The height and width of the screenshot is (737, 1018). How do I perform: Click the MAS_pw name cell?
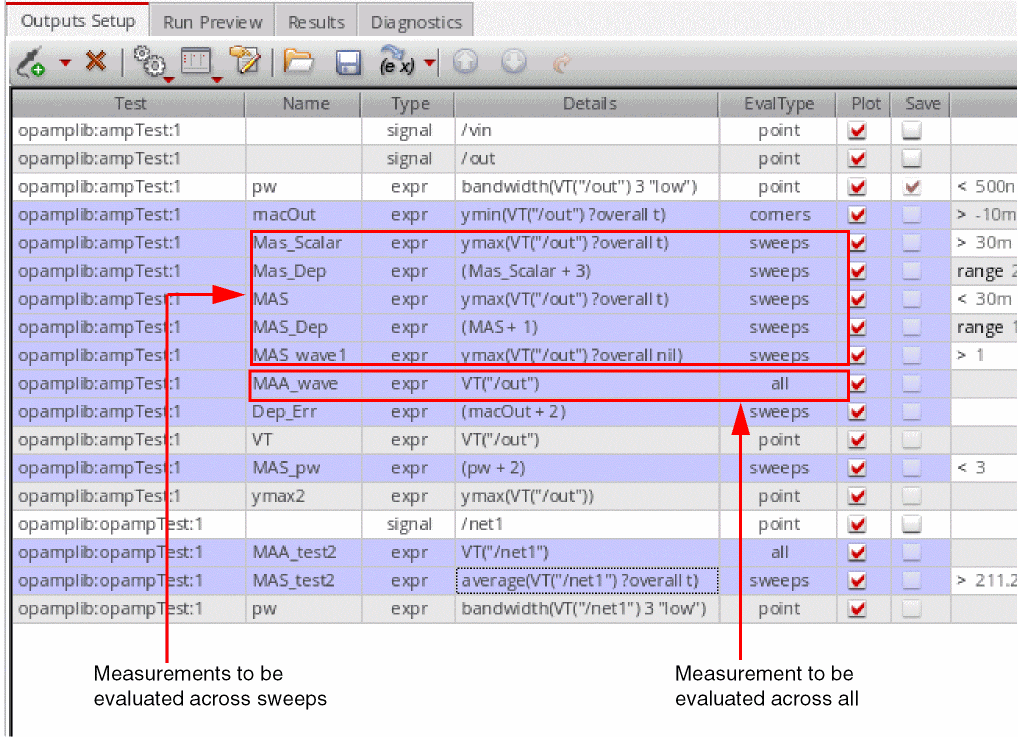point(304,468)
